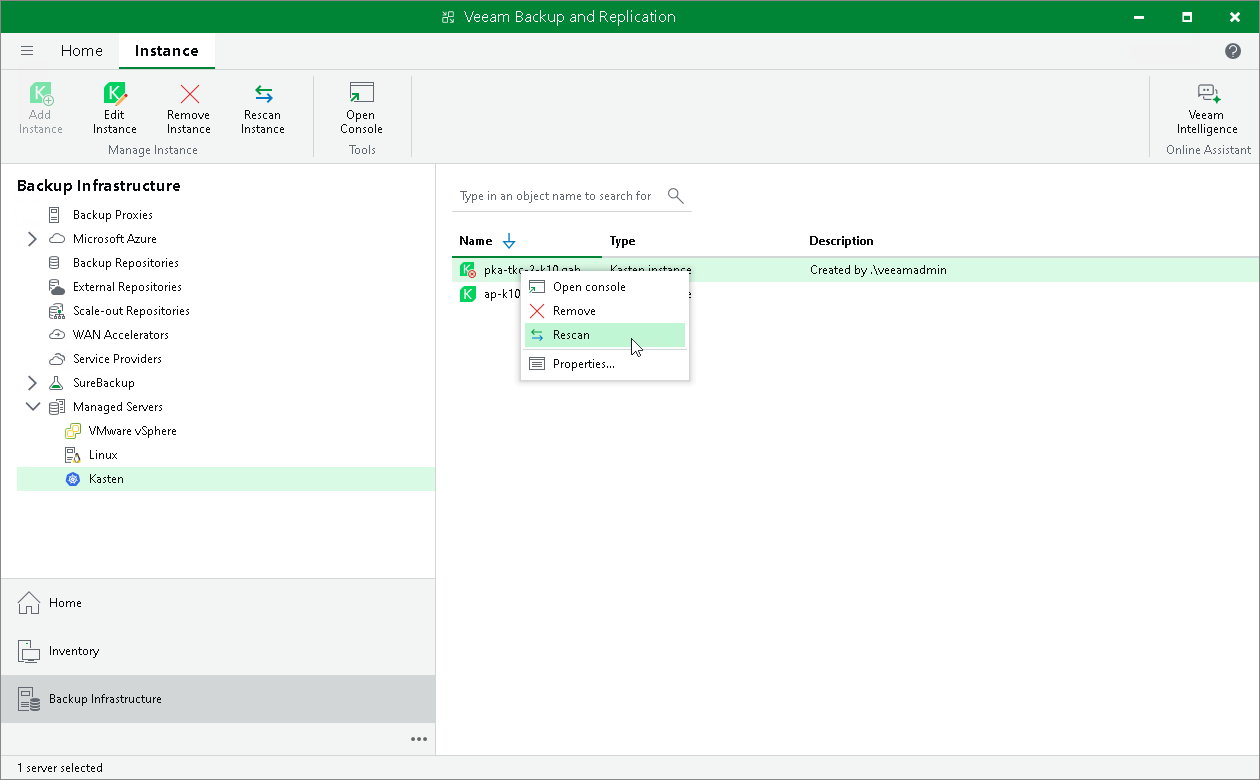Click the Home house icon in navigation

coord(28,603)
